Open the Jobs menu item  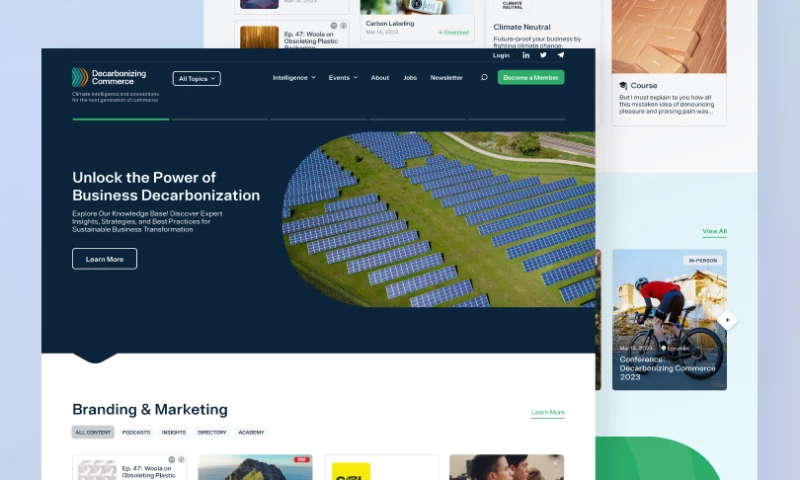[x=410, y=78]
